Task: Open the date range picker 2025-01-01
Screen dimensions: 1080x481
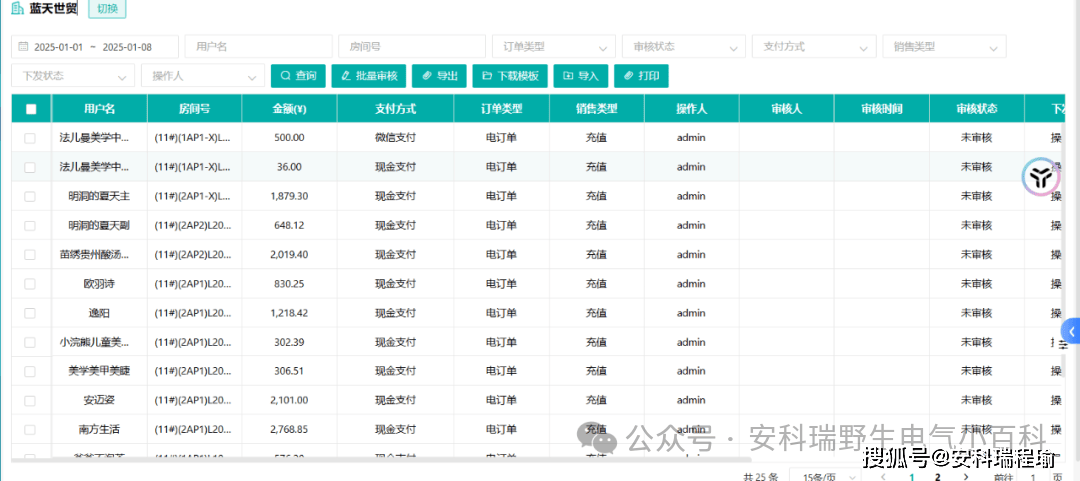Action: [x=95, y=47]
